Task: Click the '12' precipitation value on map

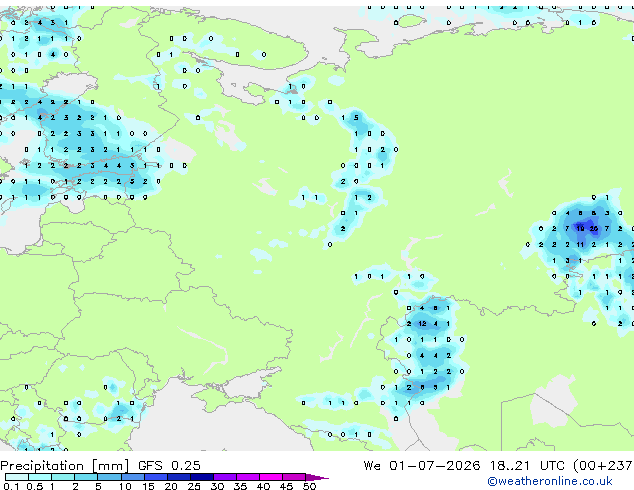Action: 422,324
